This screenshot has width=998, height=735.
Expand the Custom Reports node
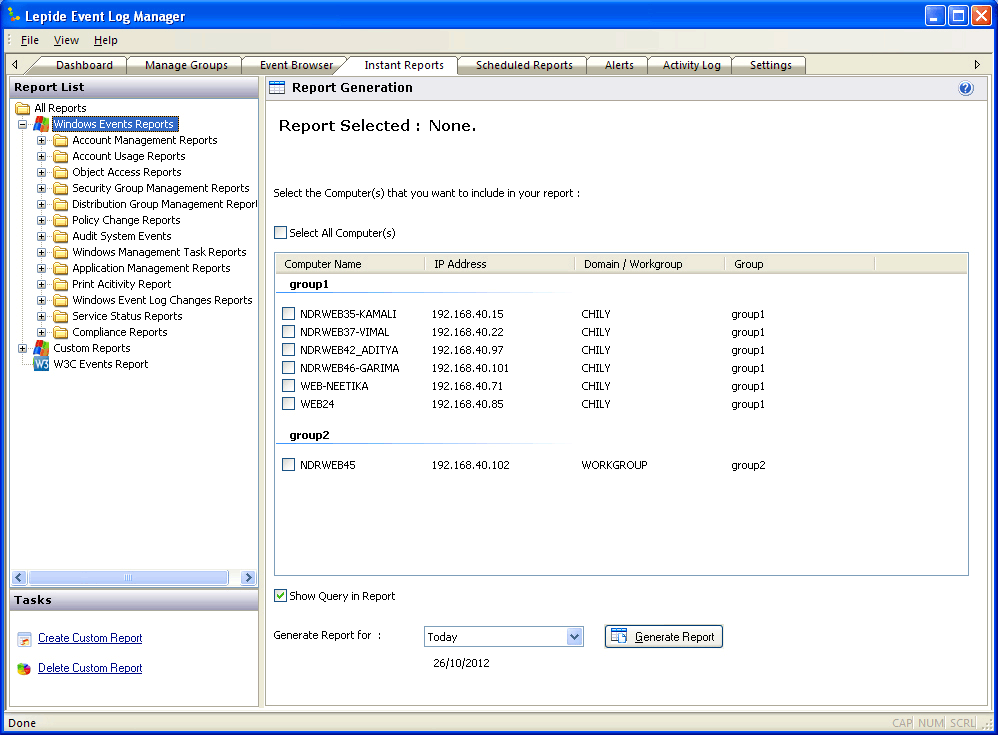(23, 348)
